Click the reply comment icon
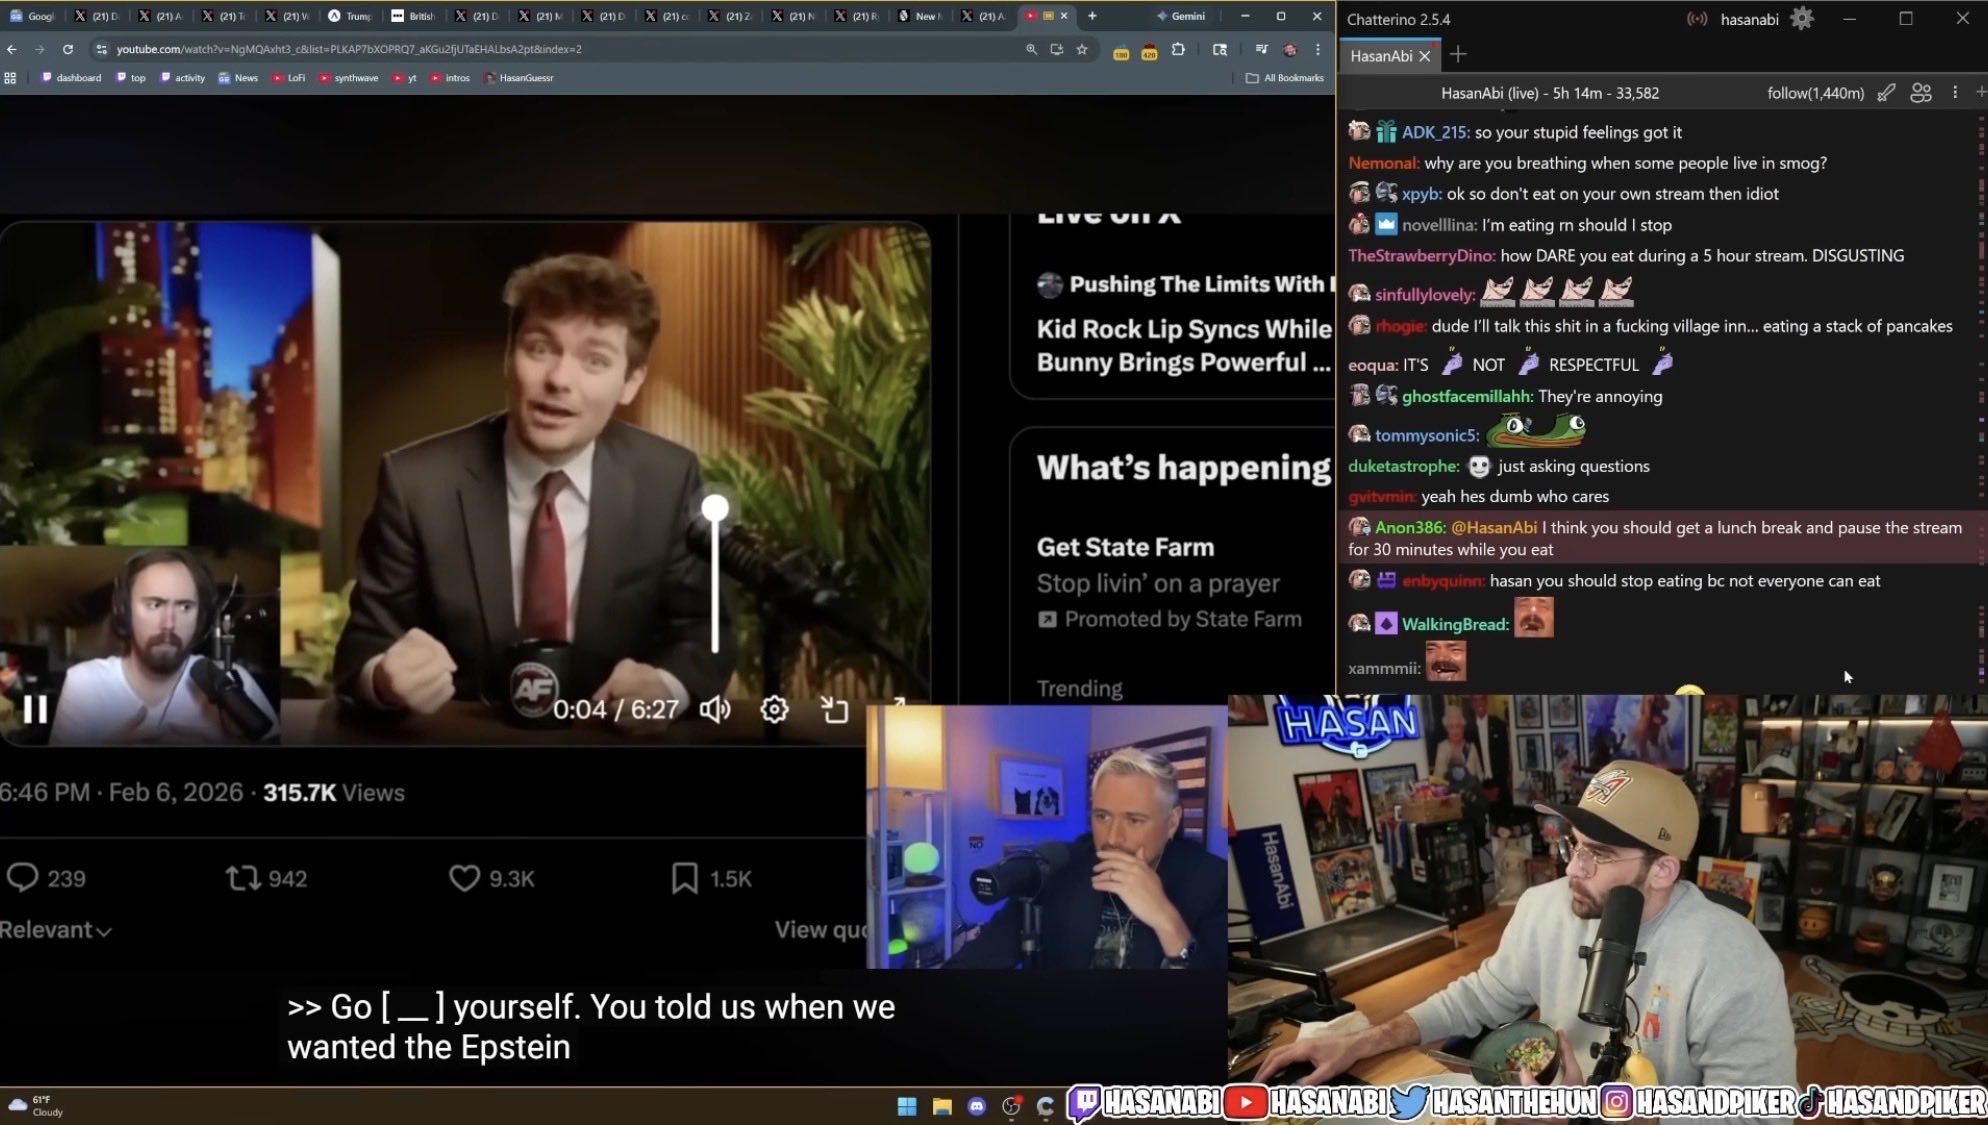Screen dimensions: 1988x1125 (x=22, y=878)
